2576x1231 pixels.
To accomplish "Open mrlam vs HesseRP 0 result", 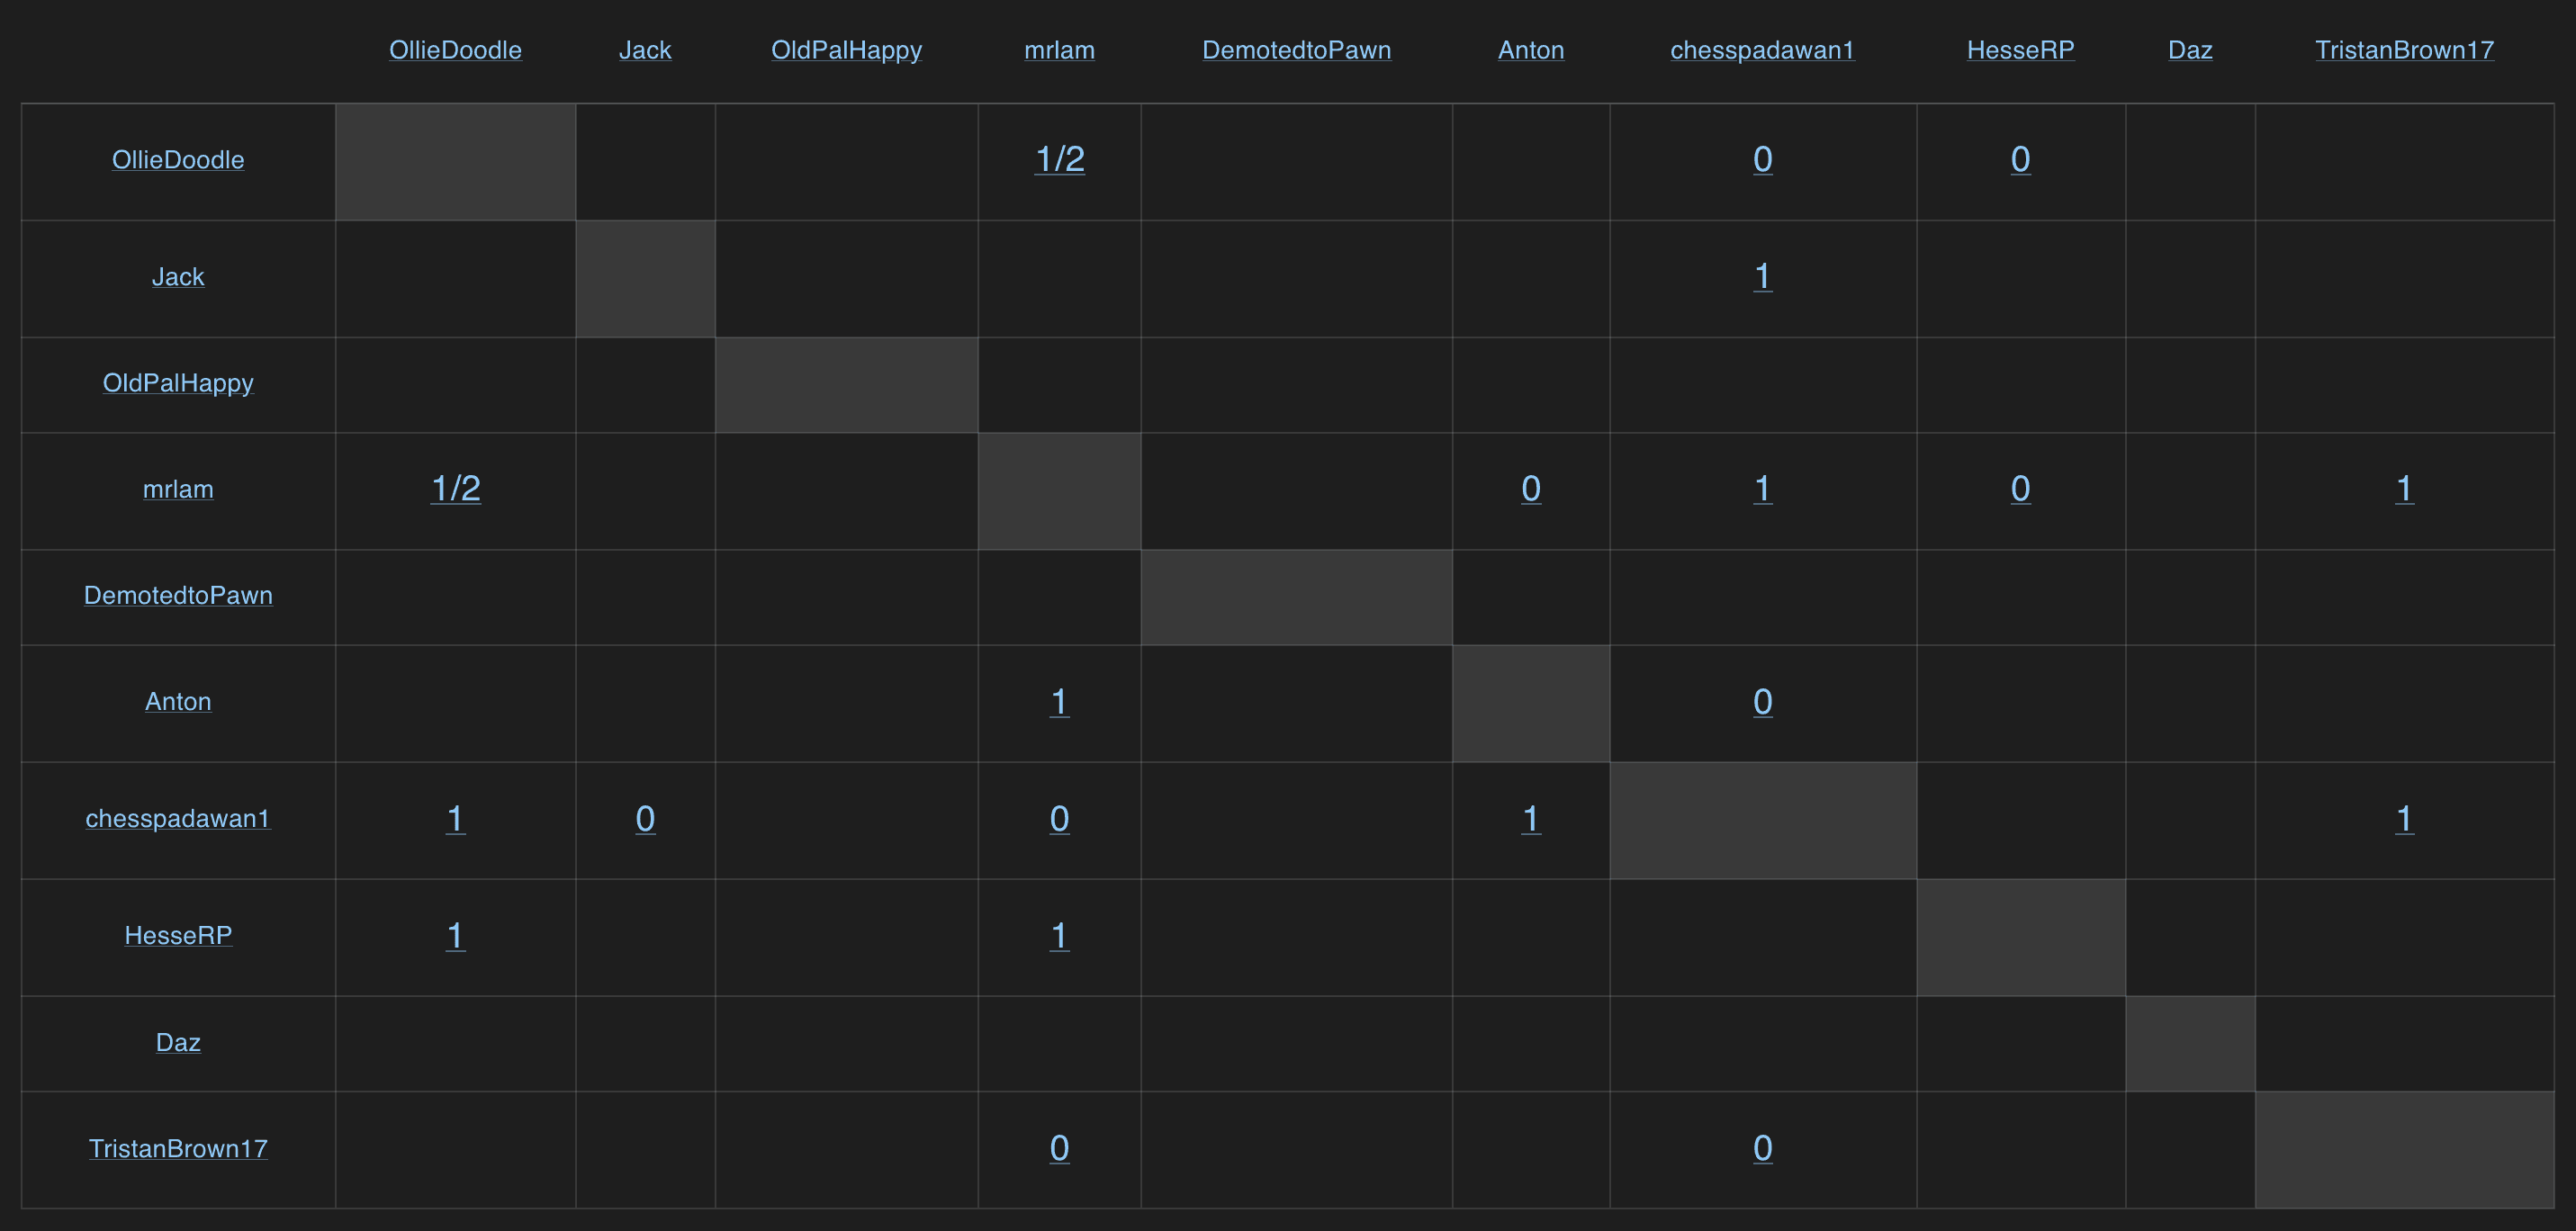I will tap(2020, 488).
